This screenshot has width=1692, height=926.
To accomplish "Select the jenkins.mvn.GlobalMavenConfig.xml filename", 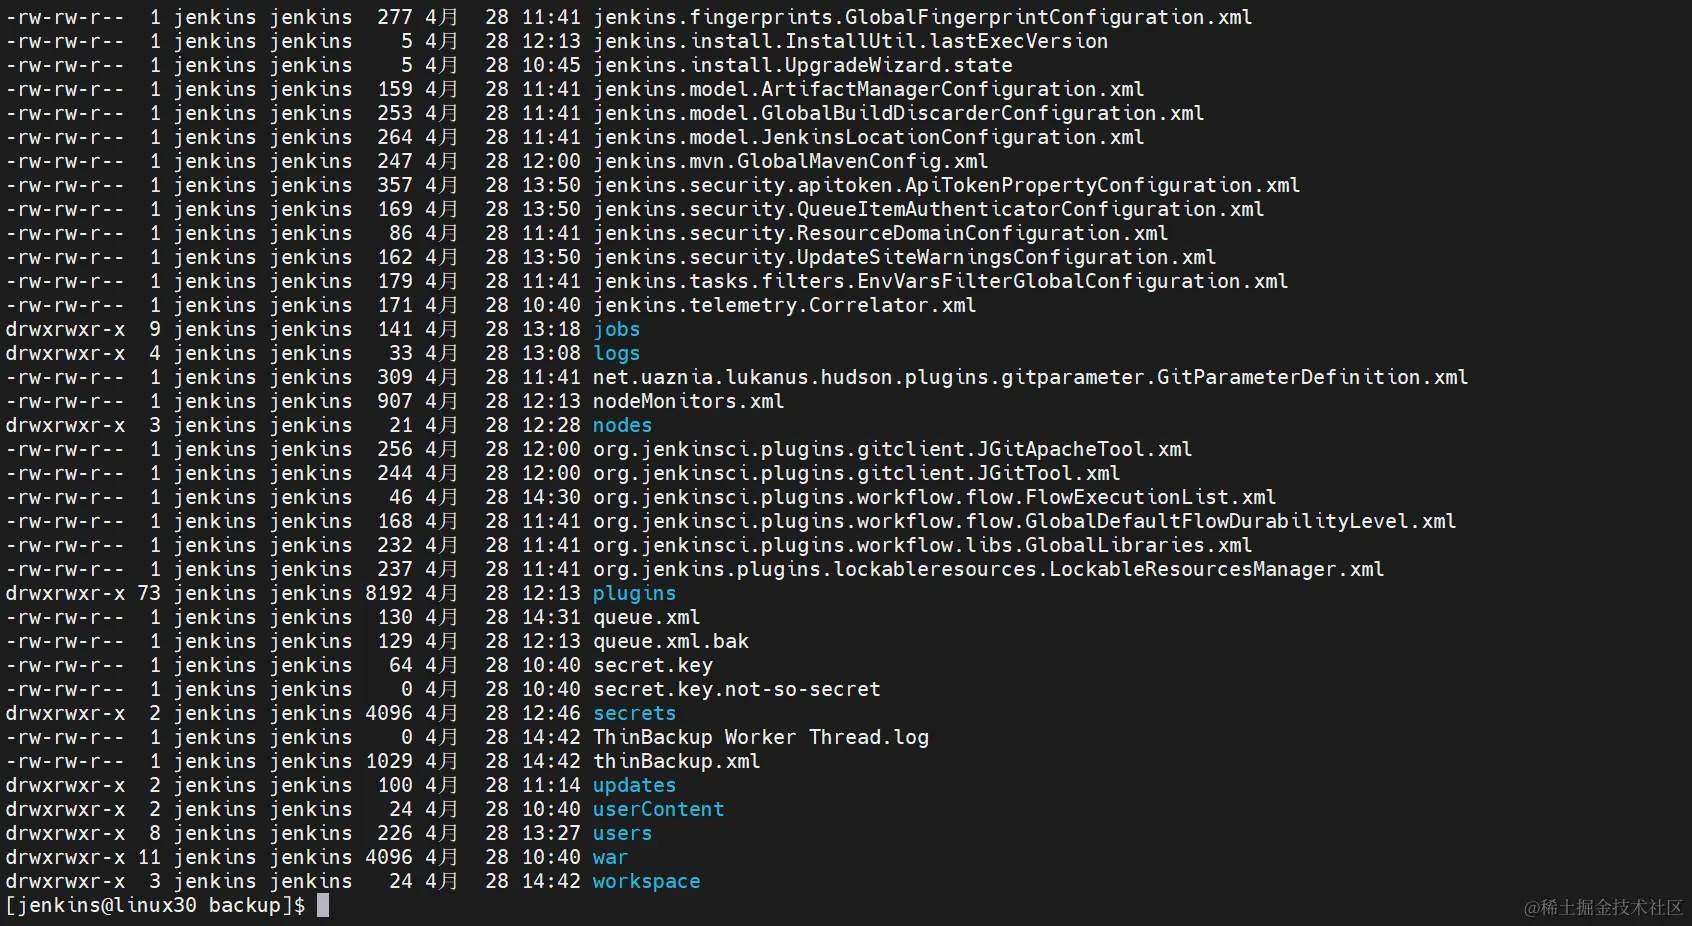I will [790, 161].
